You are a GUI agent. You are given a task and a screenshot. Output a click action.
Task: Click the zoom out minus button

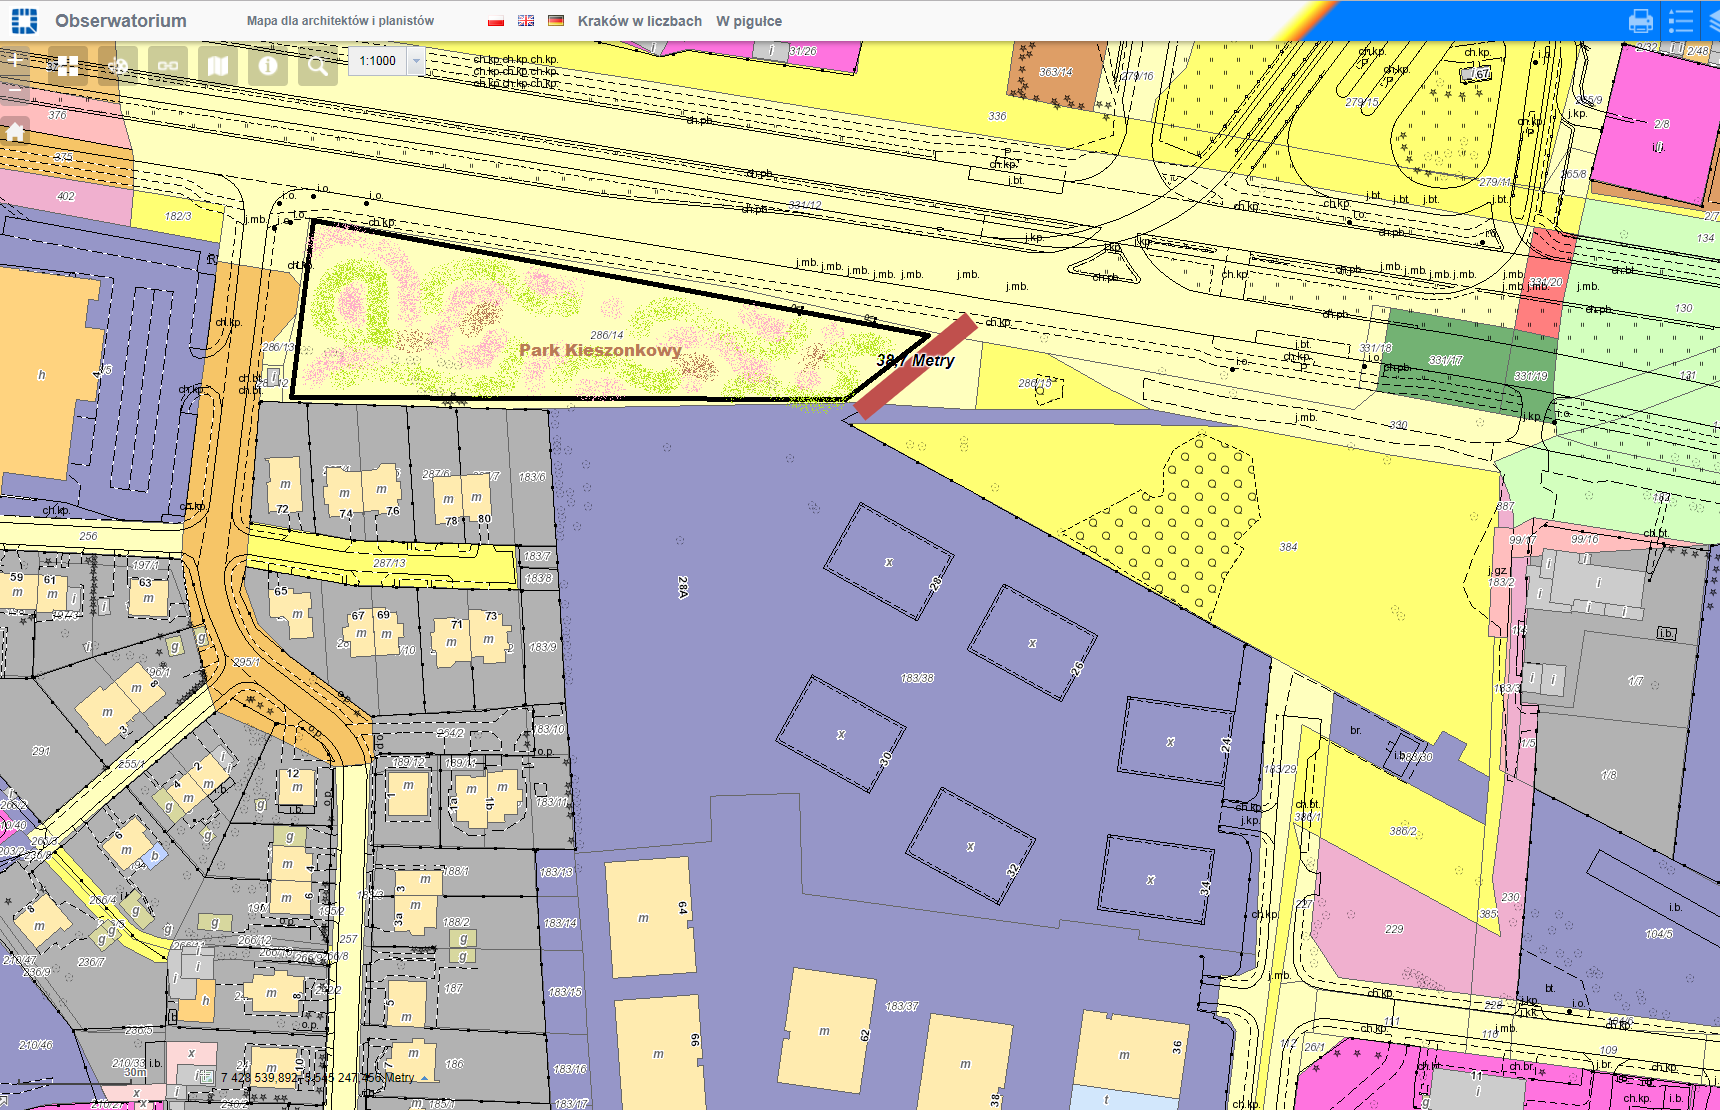[15, 90]
